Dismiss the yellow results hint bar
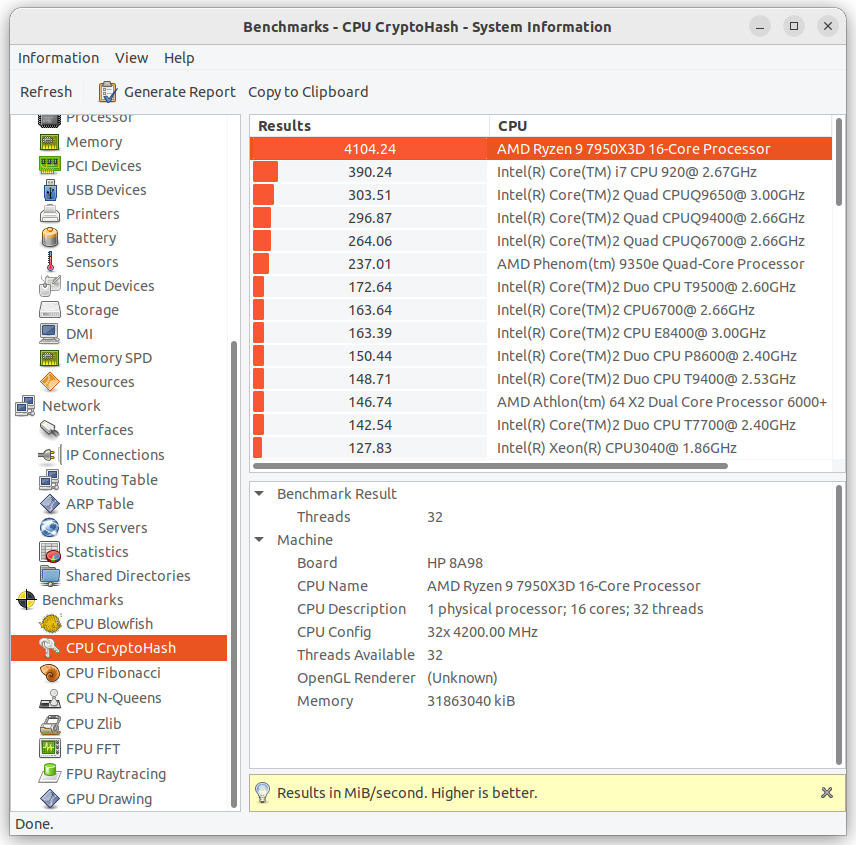Viewport: 856px width, 845px height. [x=827, y=793]
